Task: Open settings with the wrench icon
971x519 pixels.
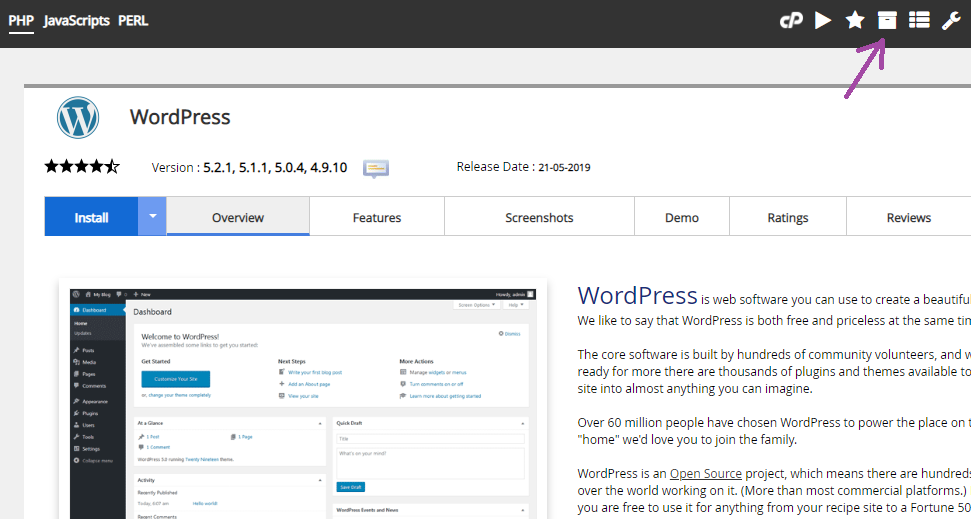Action: point(951,20)
